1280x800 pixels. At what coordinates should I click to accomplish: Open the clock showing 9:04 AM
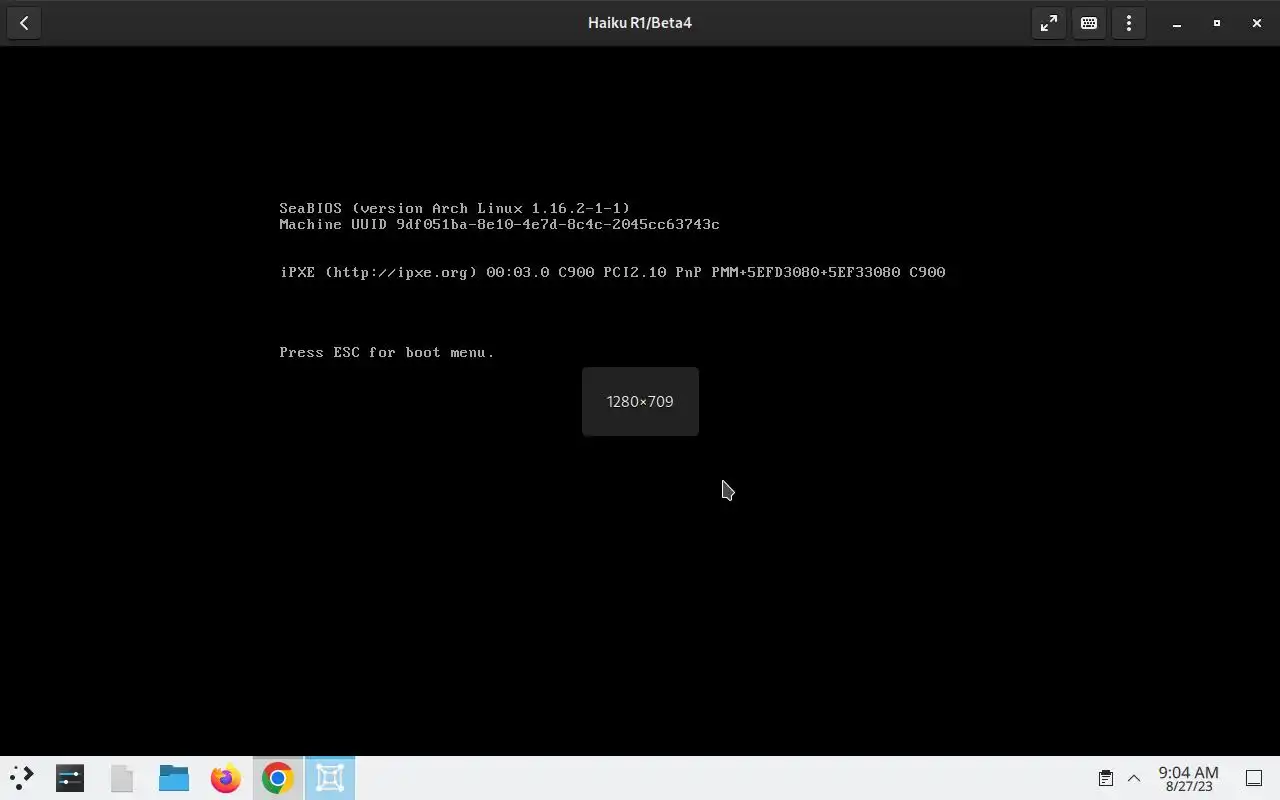tap(1188, 779)
